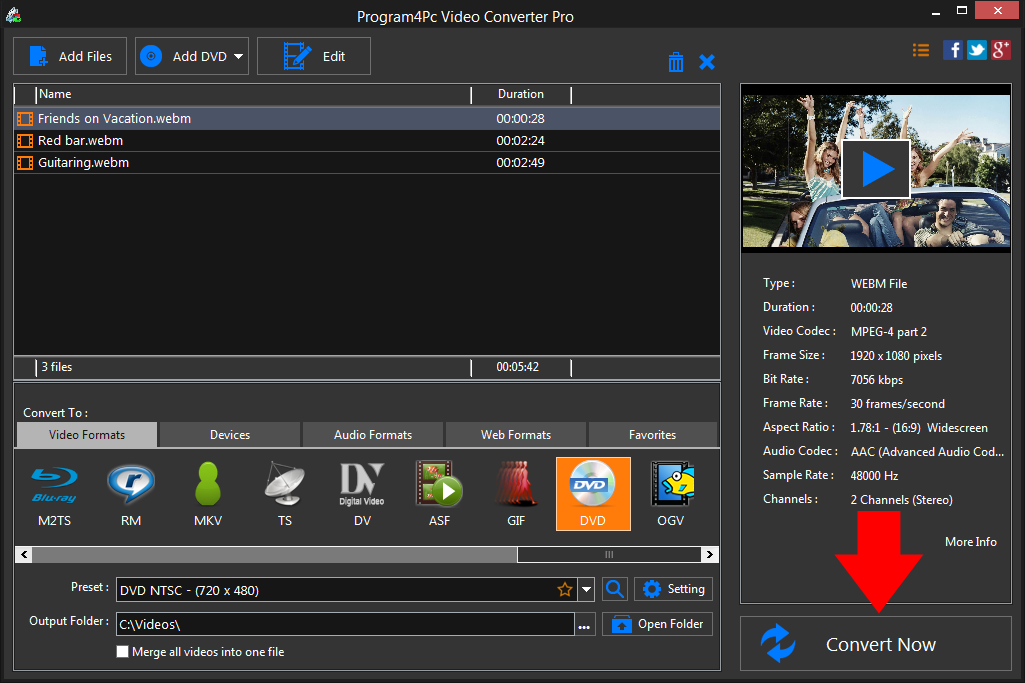Screen dimensions: 1025x683
Task: Enable Merge all videos into one file
Action: pos(122,651)
